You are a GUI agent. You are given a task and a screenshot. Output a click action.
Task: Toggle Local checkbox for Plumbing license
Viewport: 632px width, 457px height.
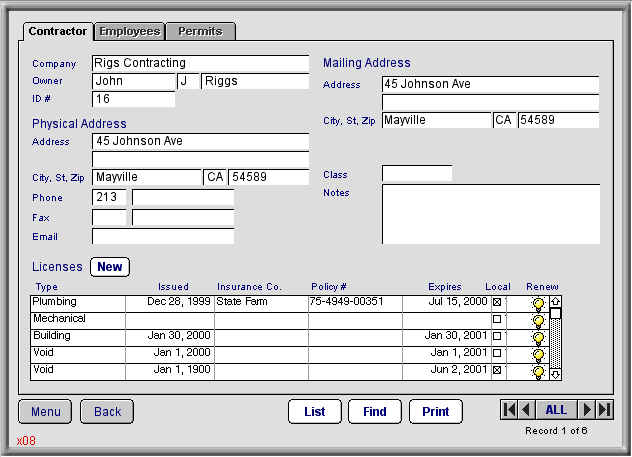497,302
